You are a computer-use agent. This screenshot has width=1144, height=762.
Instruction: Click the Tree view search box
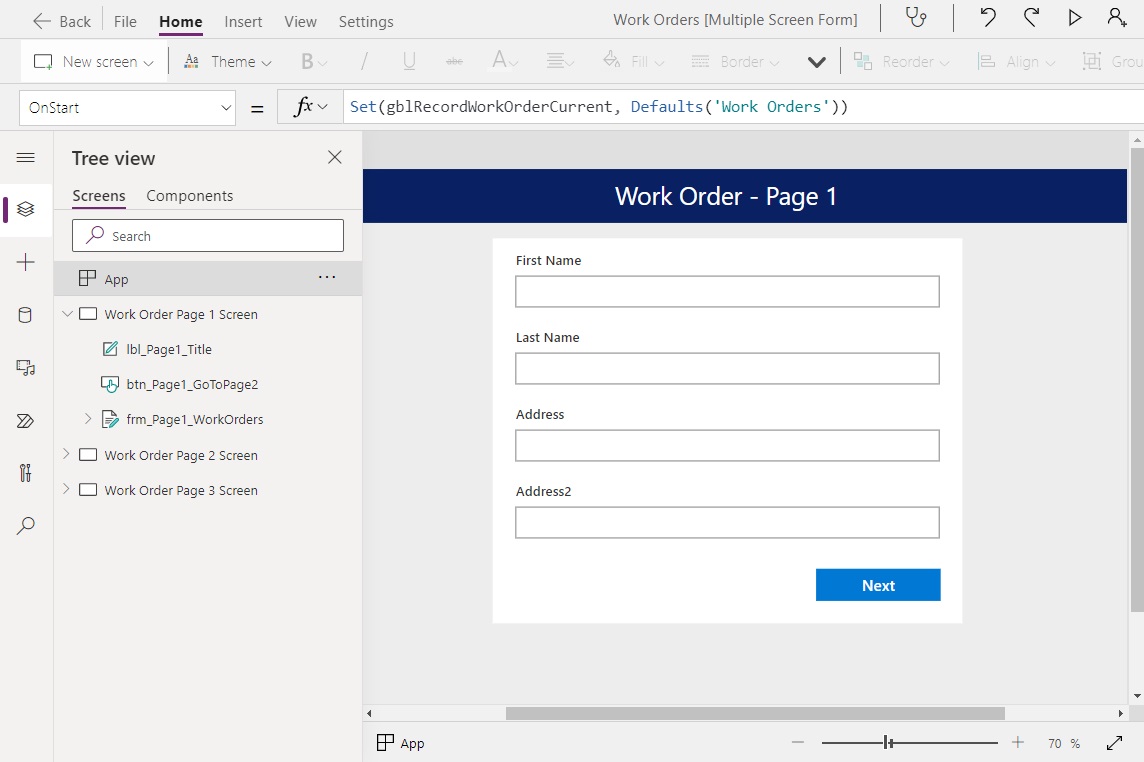(x=207, y=235)
